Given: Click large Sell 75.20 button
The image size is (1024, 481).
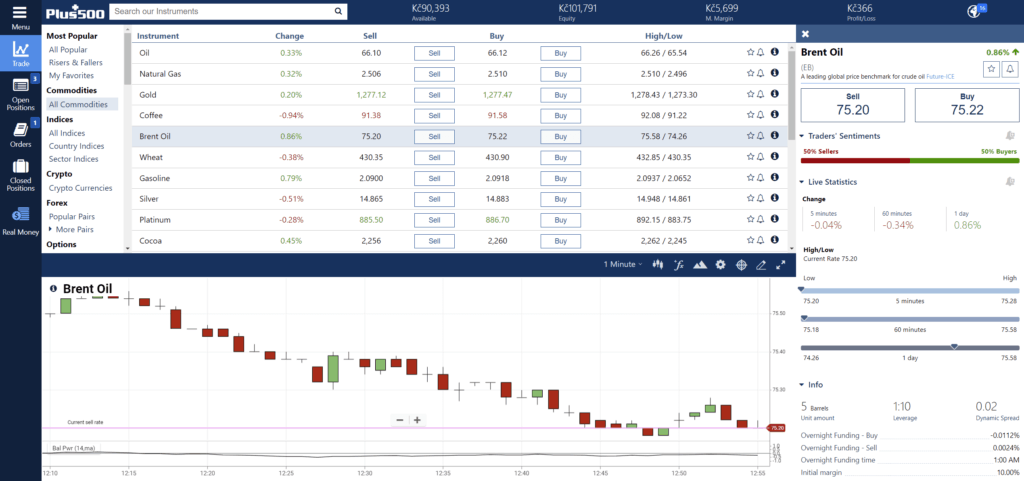Looking at the screenshot, I should [x=853, y=105].
